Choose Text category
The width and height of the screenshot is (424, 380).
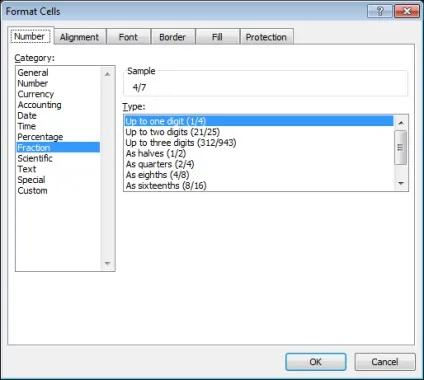point(58,169)
